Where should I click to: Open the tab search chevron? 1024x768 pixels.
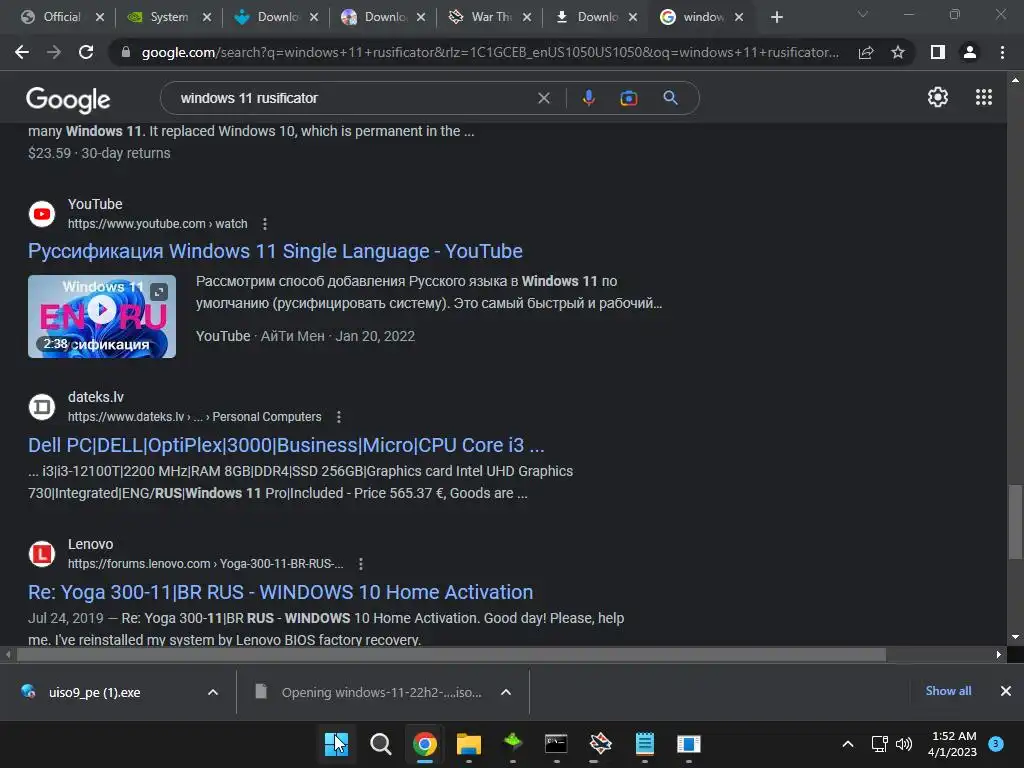(863, 14)
